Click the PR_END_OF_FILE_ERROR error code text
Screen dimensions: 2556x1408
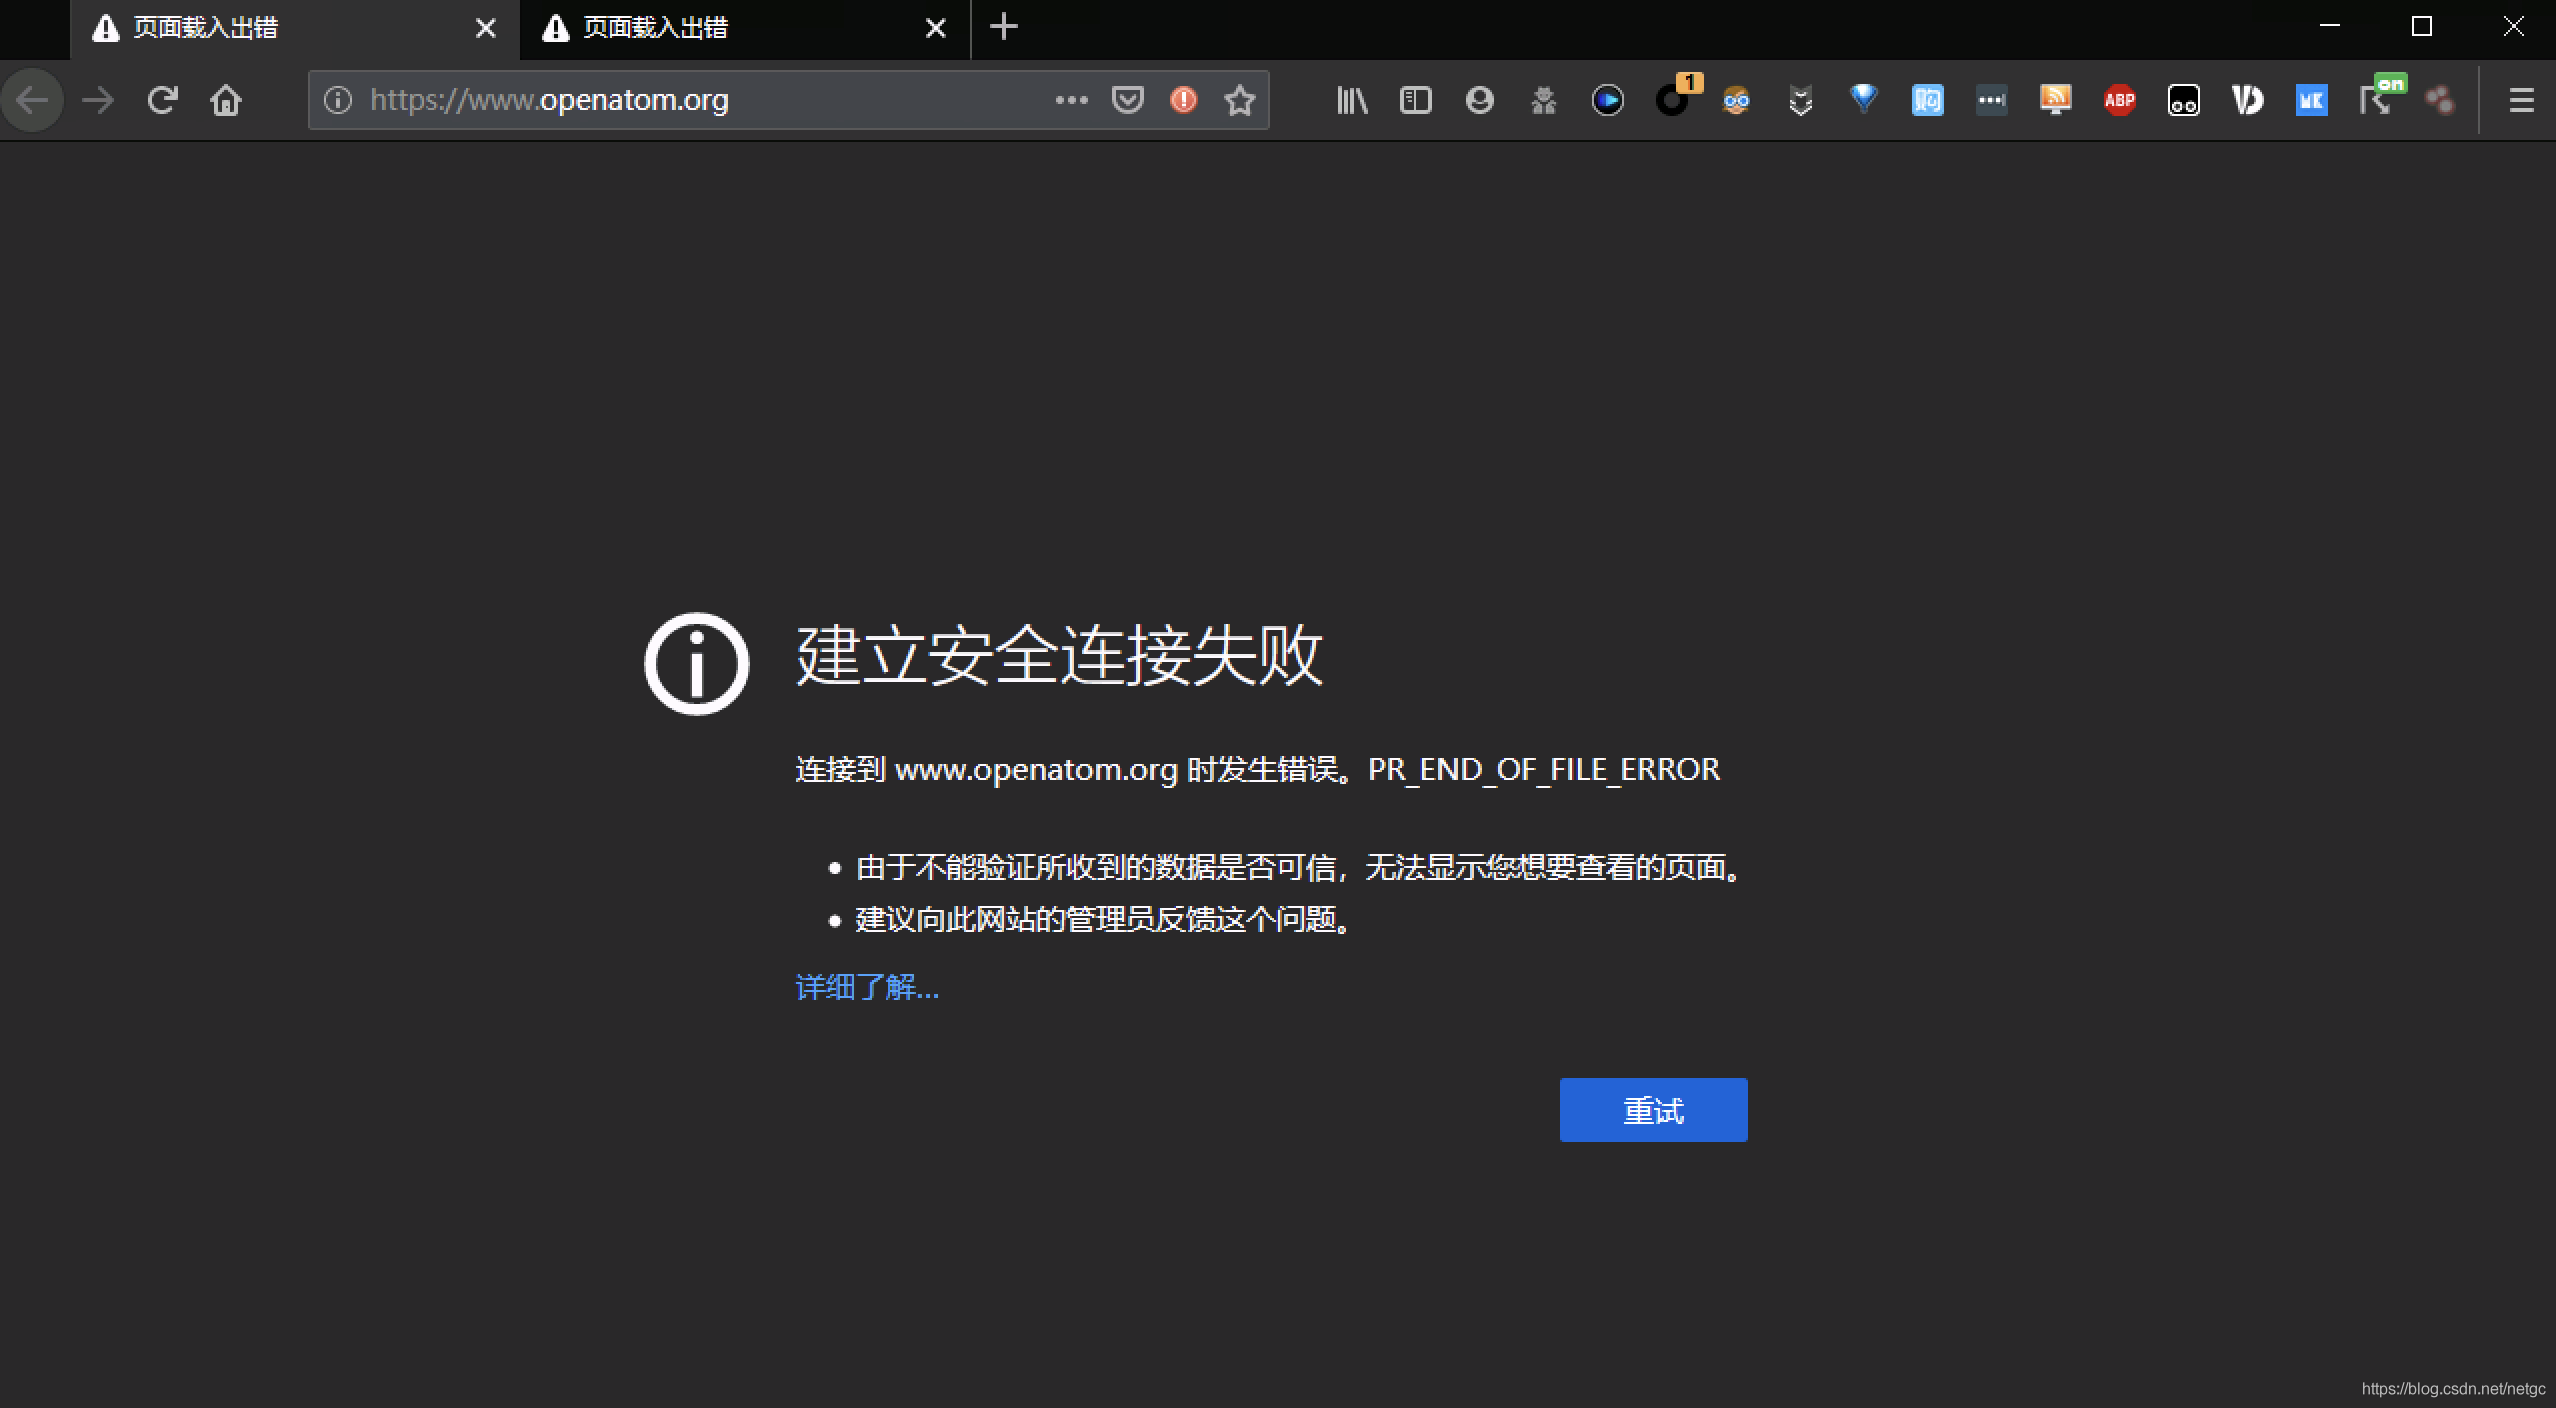coord(1544,769)
